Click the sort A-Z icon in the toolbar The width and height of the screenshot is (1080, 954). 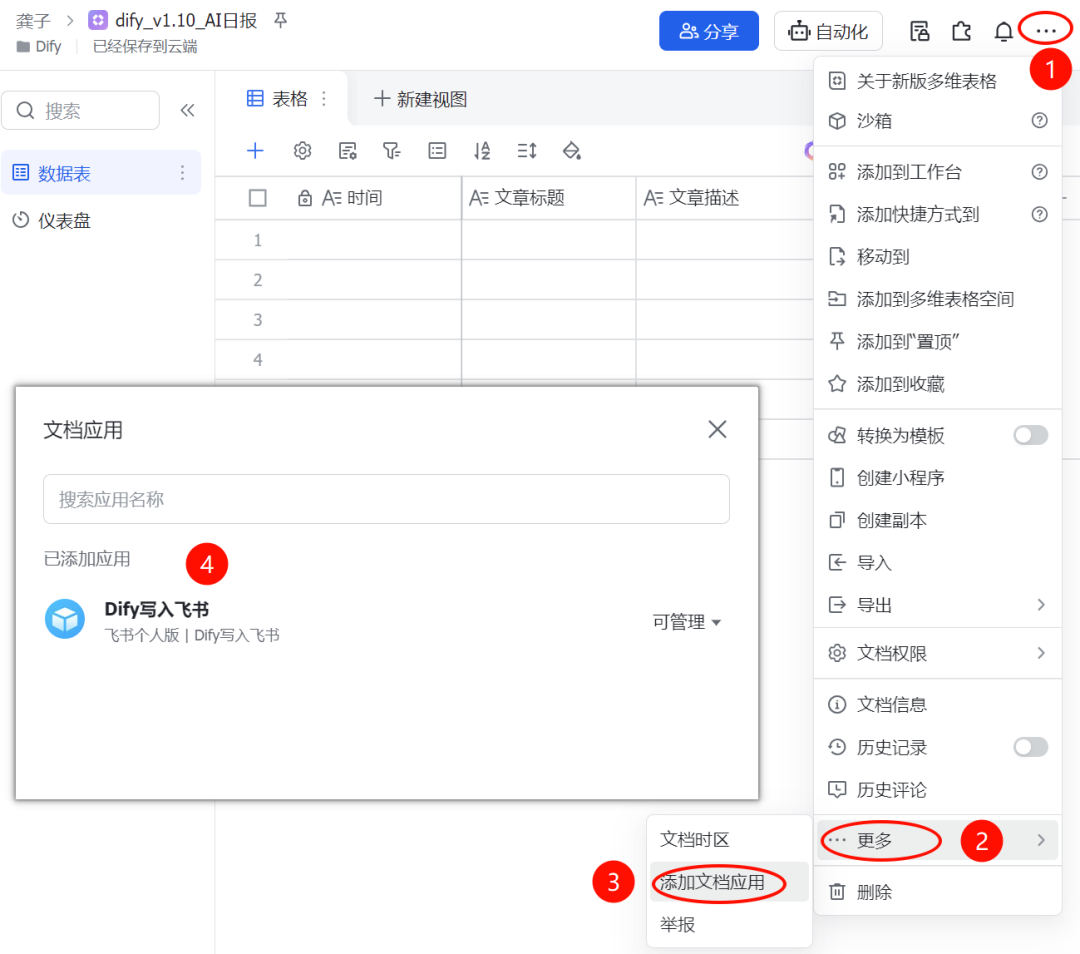481,150
